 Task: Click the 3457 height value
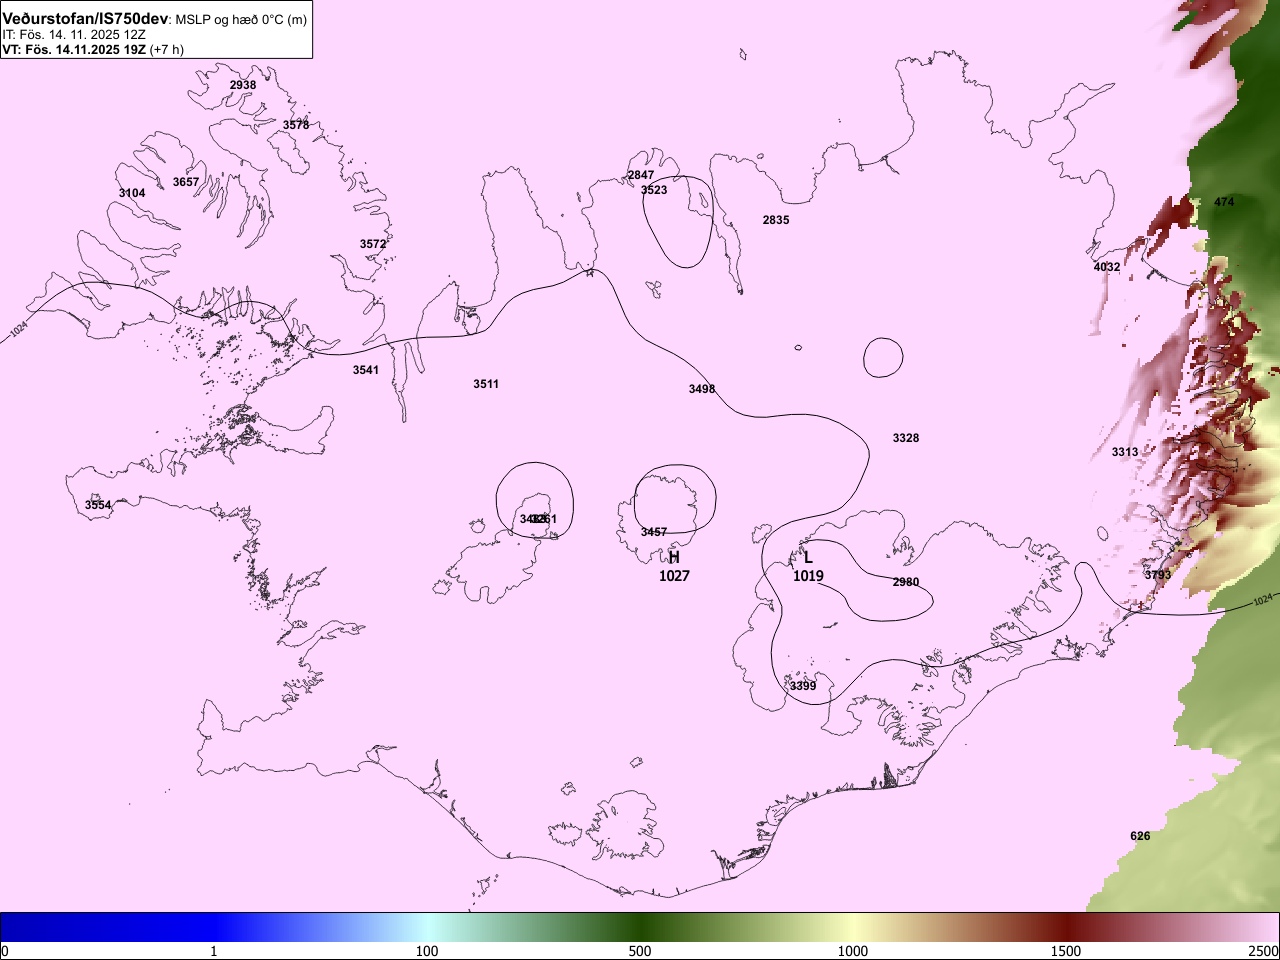point(654,532)
